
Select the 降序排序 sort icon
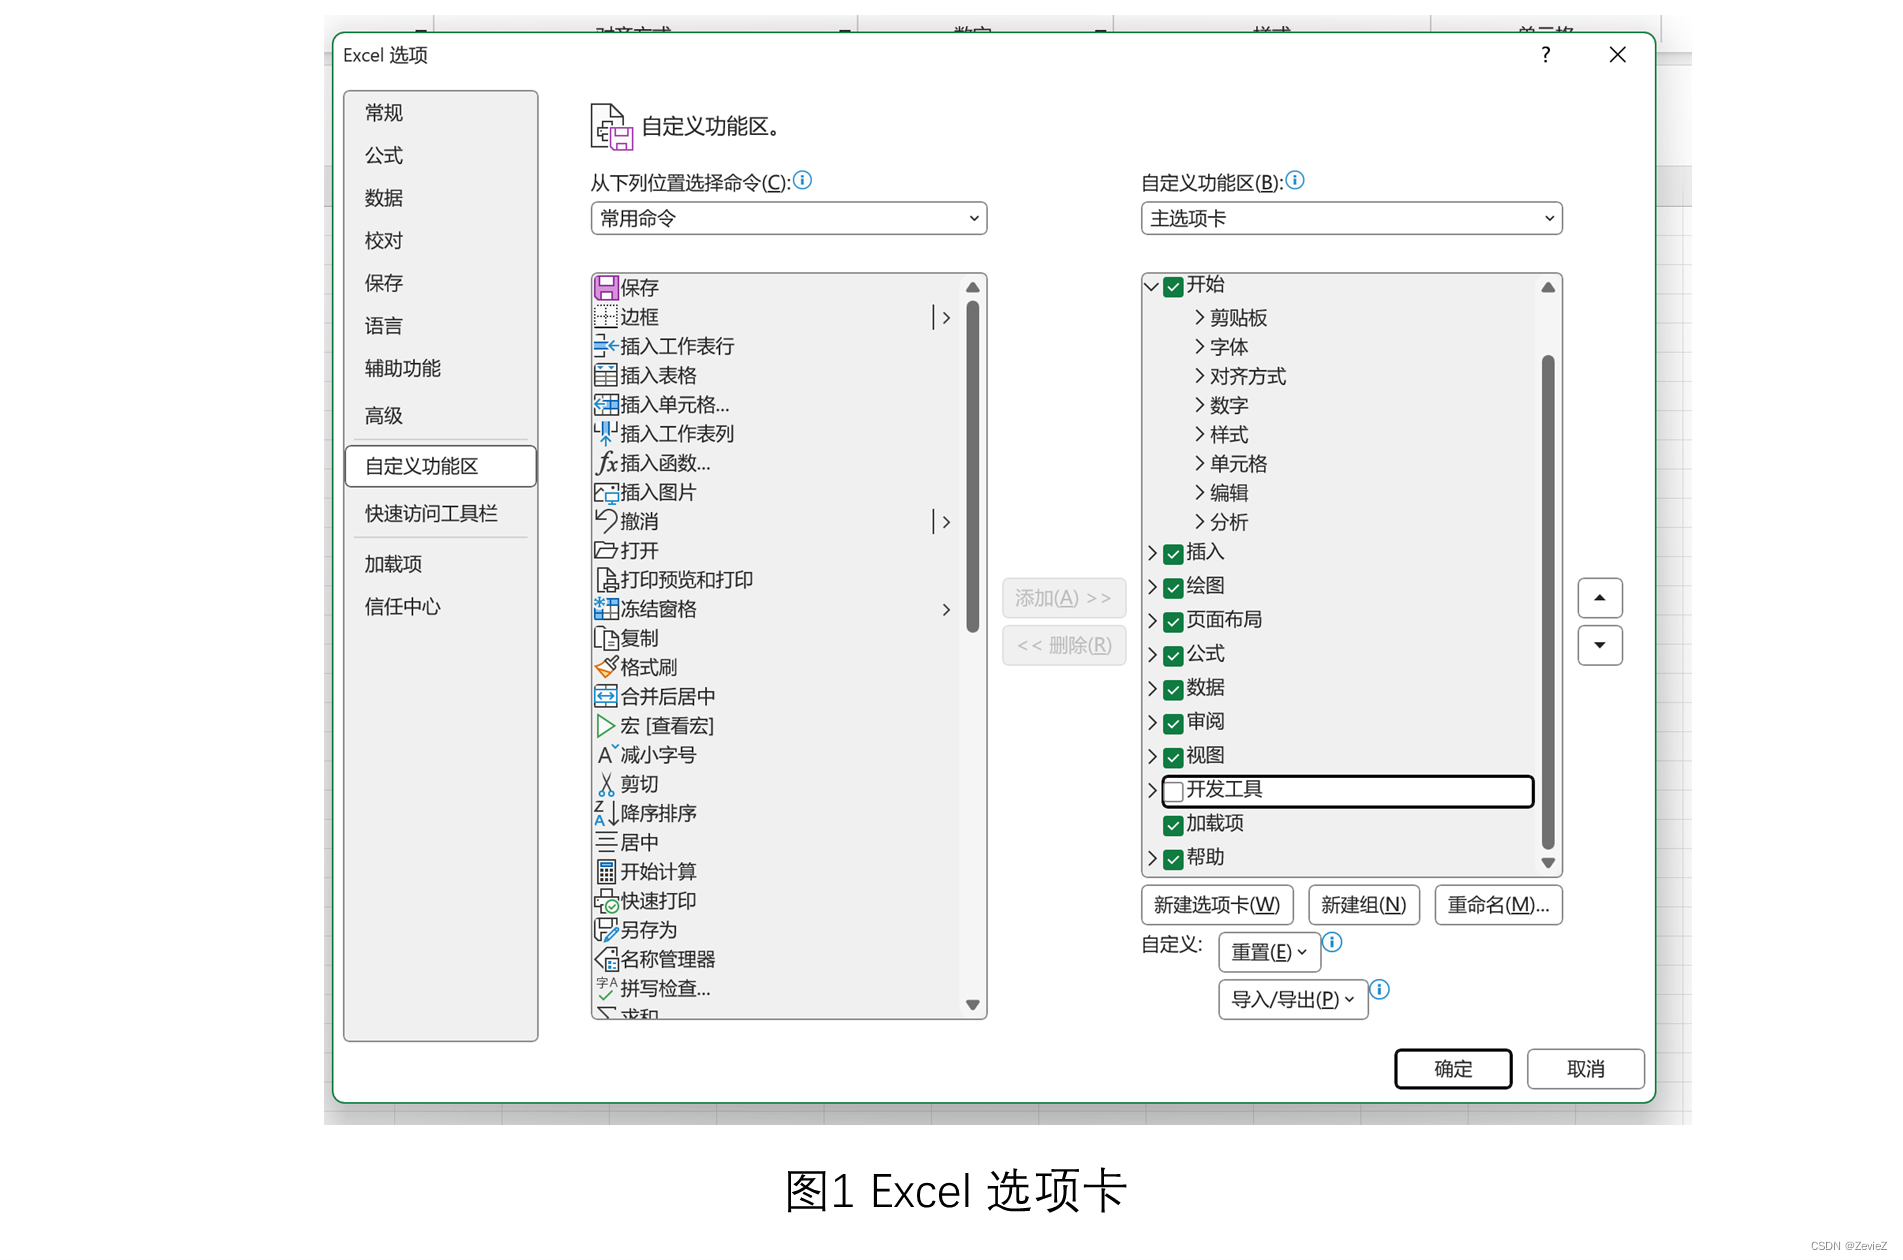(x=606, y=813)
